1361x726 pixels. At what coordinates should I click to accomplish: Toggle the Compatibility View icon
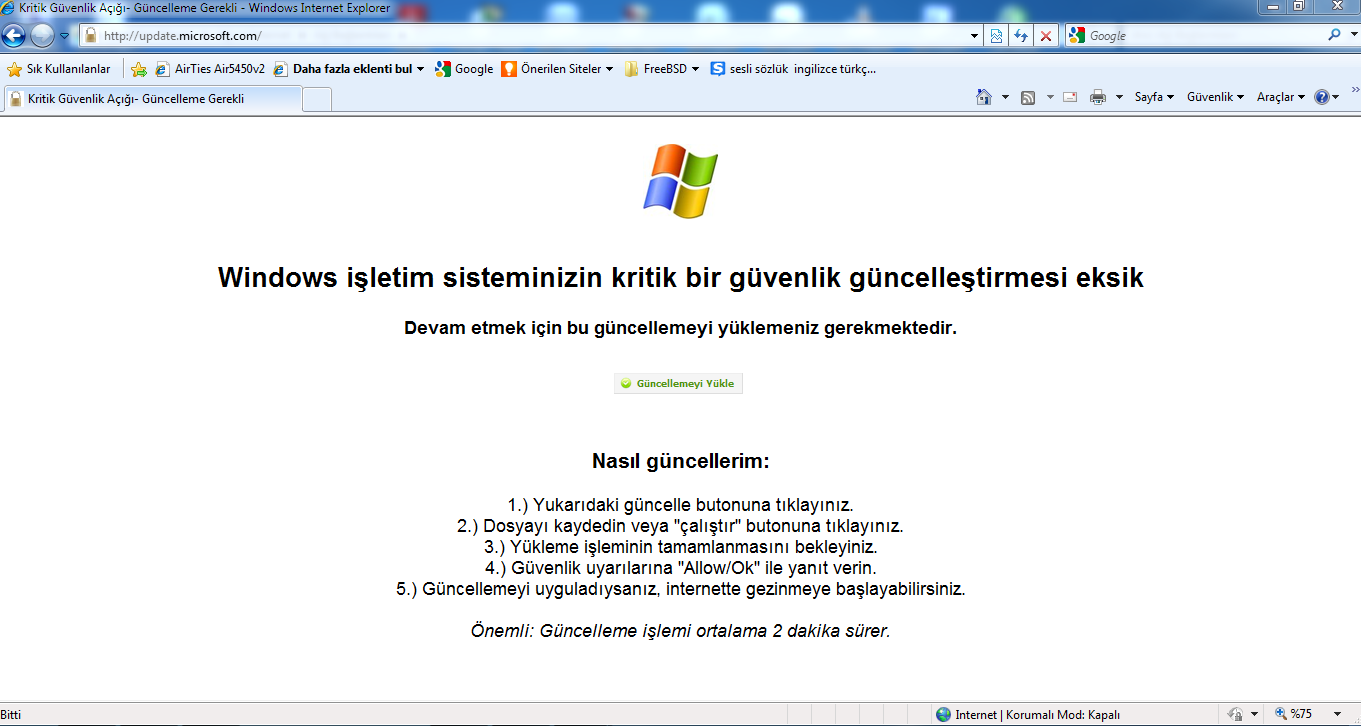pyautogui.click(x=996, y=35)
